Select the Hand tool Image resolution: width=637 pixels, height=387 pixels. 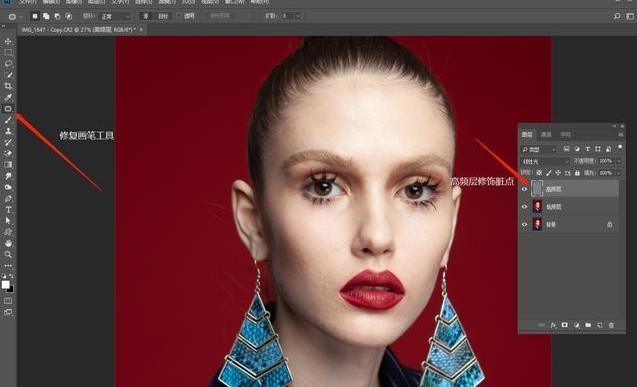(x=8, y=243)
